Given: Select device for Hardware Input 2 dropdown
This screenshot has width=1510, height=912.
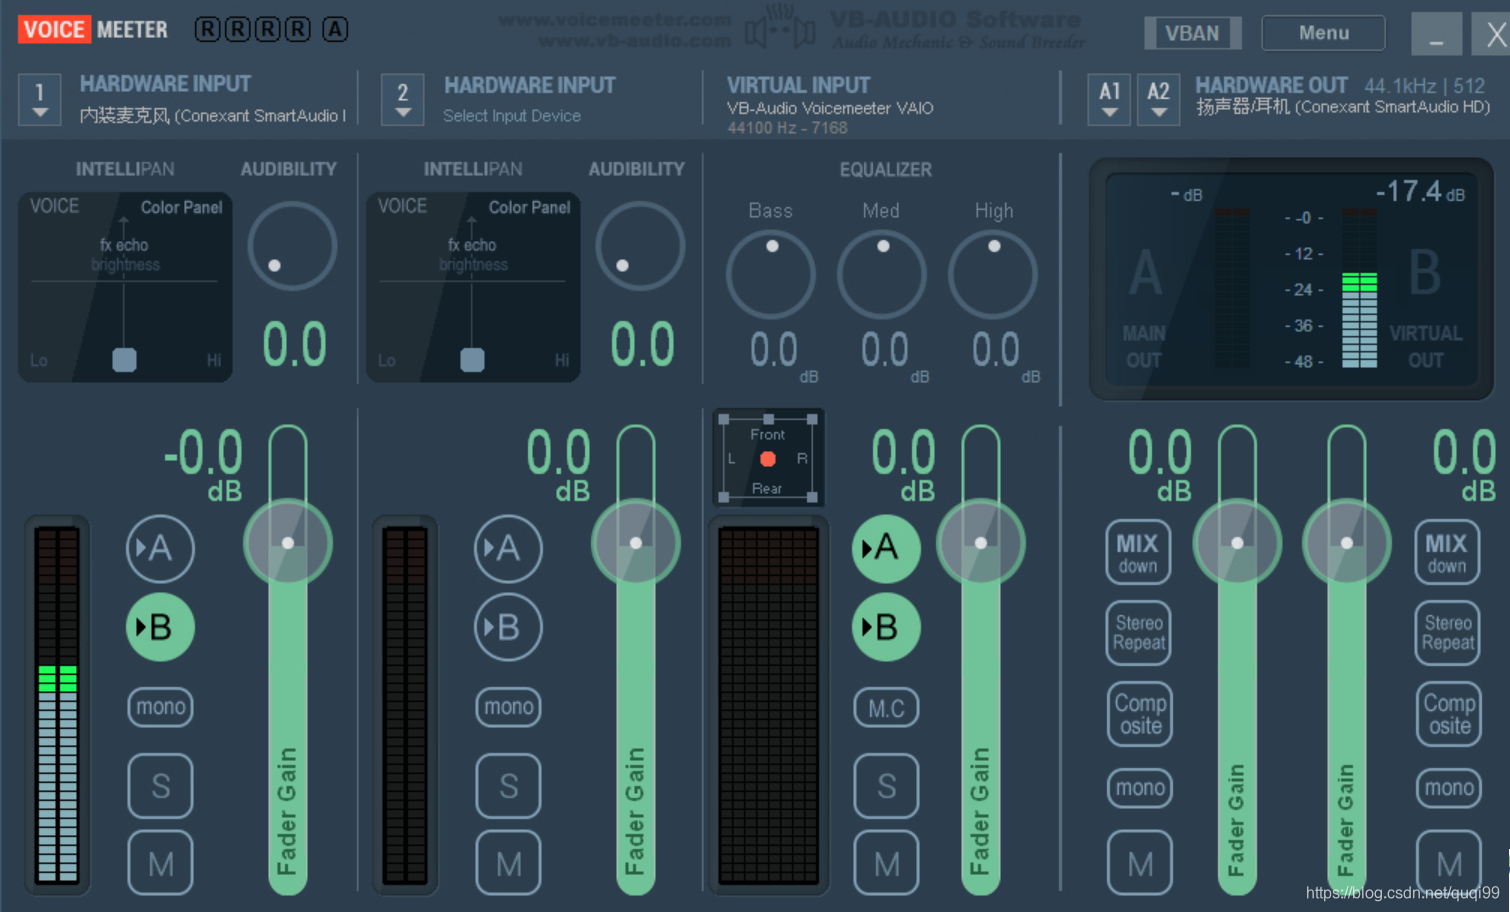Looking at the screenshot, I should (x=403, y=99).
